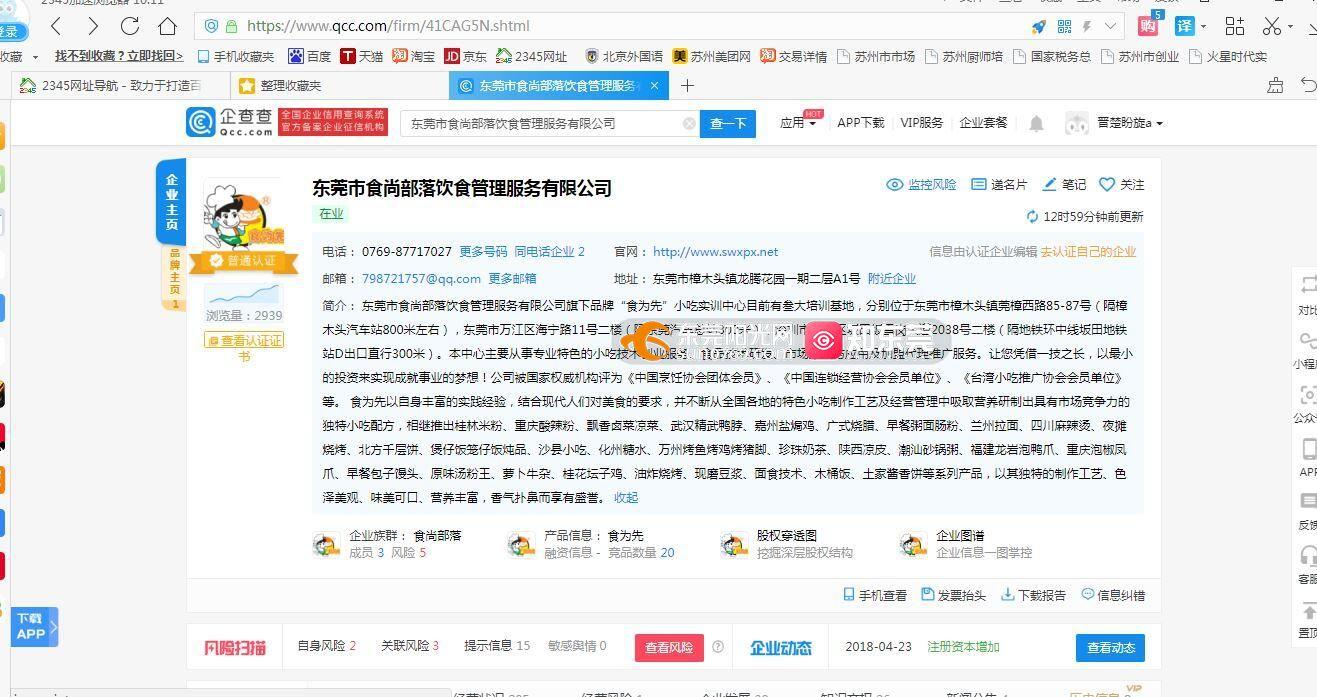
Task: Click 查看风险 red button
Action: pos(669,647)
